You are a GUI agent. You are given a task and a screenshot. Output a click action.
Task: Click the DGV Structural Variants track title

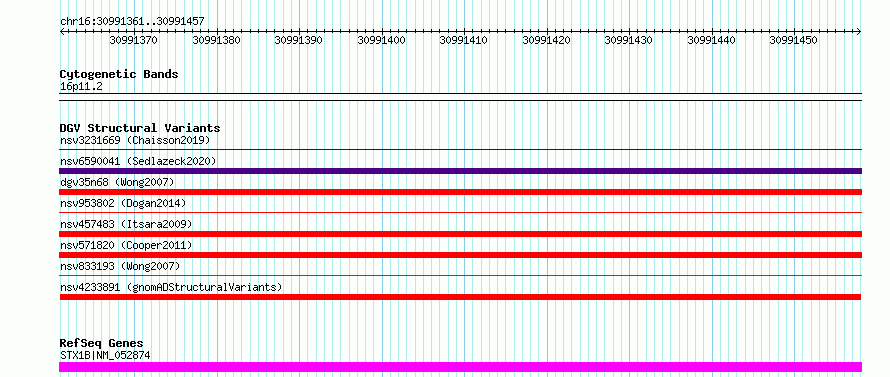point(140,128)
